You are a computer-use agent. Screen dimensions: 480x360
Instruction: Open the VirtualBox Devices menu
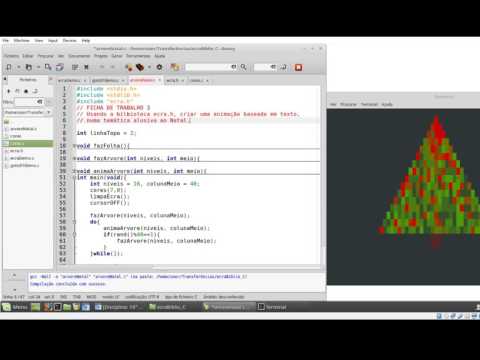(70, 41)
